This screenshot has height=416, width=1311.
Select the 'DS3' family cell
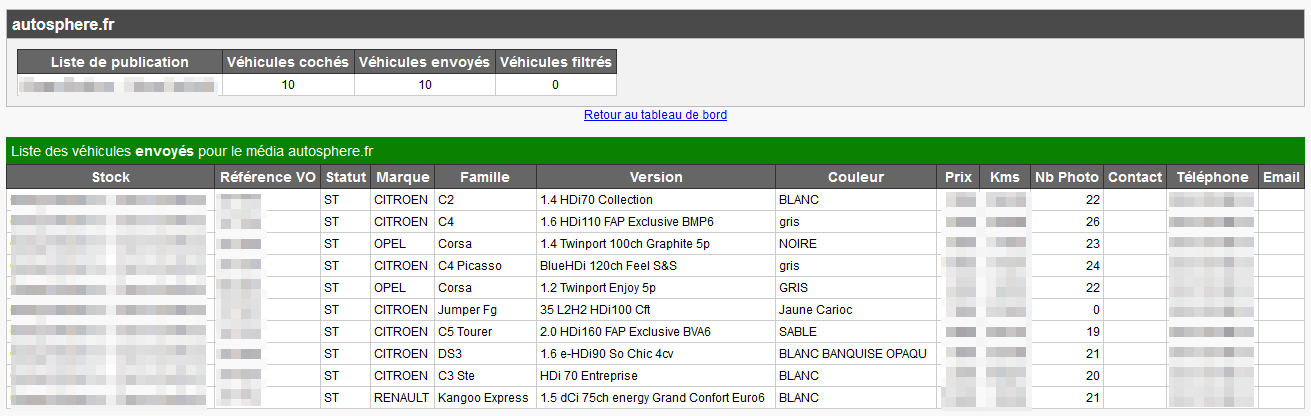pyautogui.click(x=485, y=354)
